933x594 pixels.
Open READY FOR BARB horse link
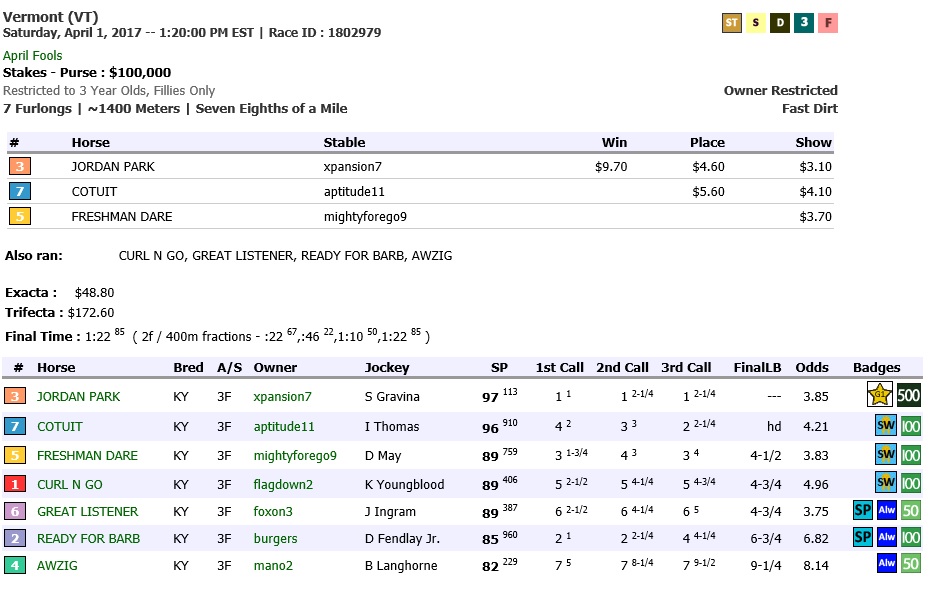[88, 539]
